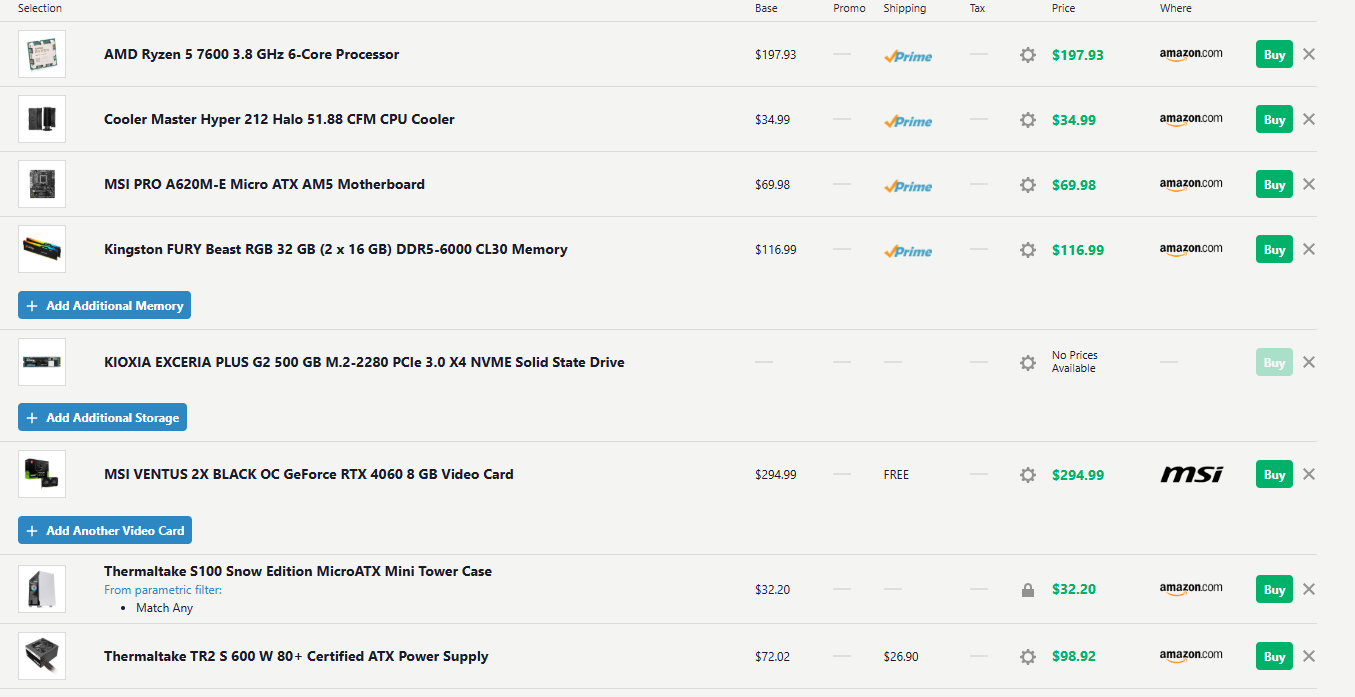This screenshot has width=1355, height=697.
Task: Remove the Cooler Master Hyper 212 cooler
Action: click(1309, 119)
